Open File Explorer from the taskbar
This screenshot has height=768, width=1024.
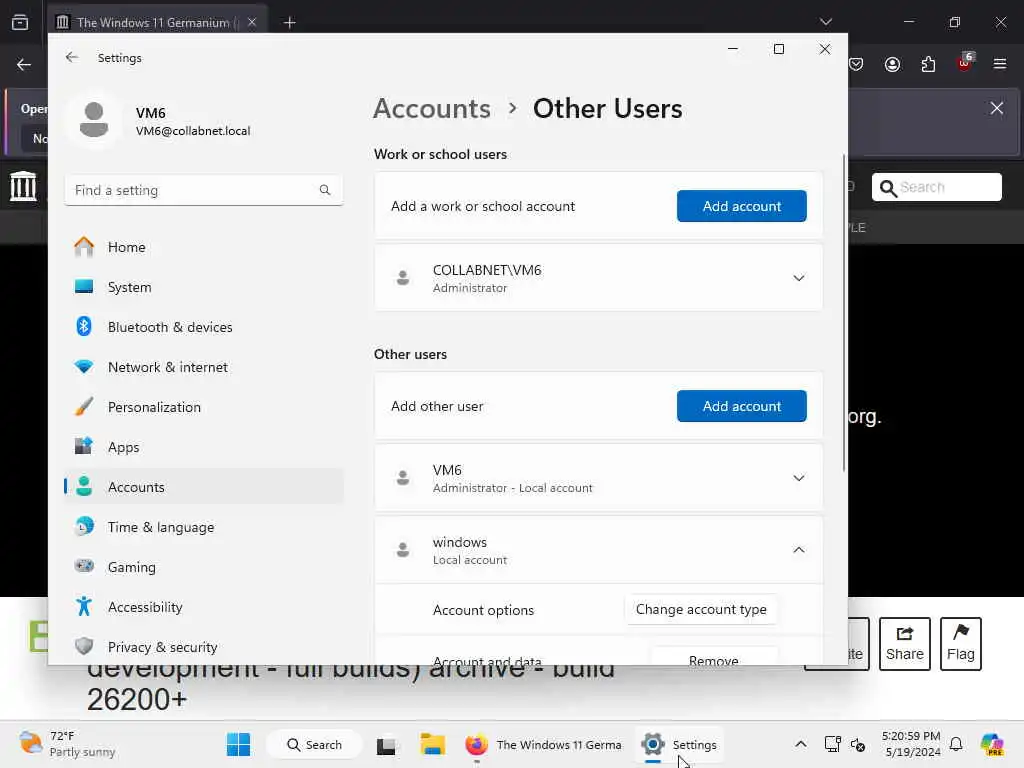(x=432, y=744)
